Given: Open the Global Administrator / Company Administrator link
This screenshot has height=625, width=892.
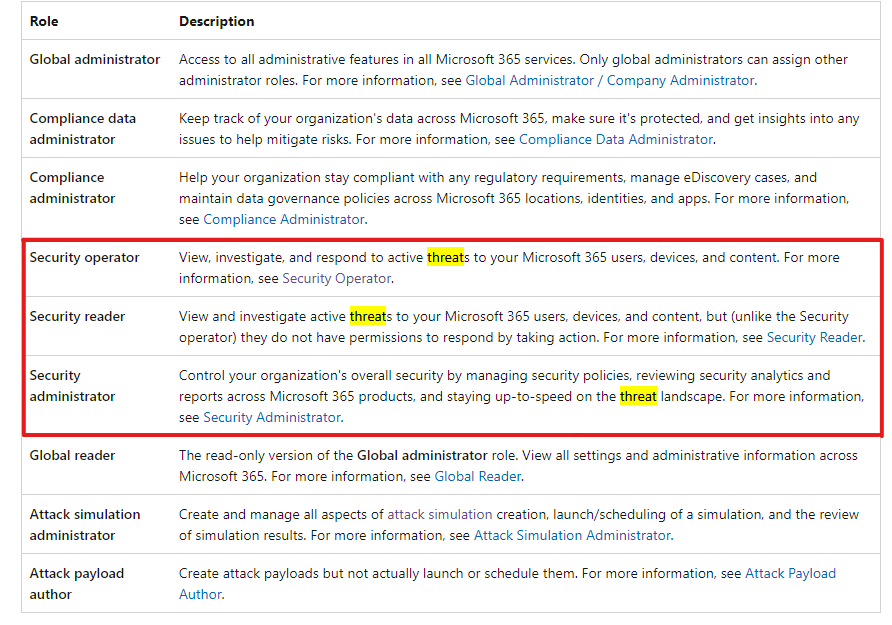Looking at the screenshot, I should coord(608,80).
